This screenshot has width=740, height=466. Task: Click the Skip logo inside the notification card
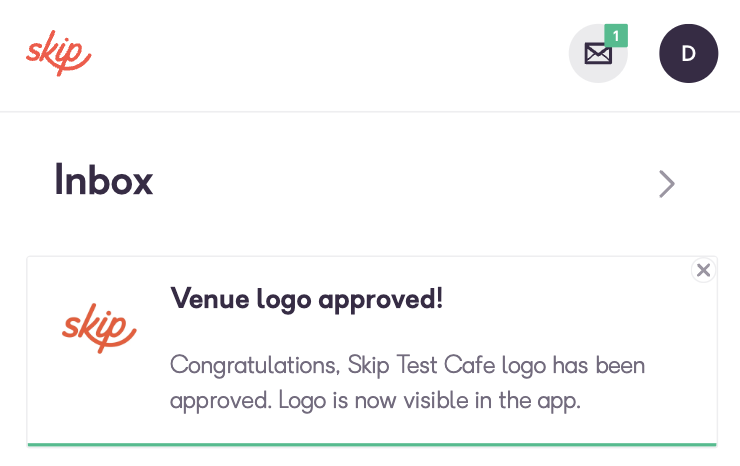(x=99, y=328)
